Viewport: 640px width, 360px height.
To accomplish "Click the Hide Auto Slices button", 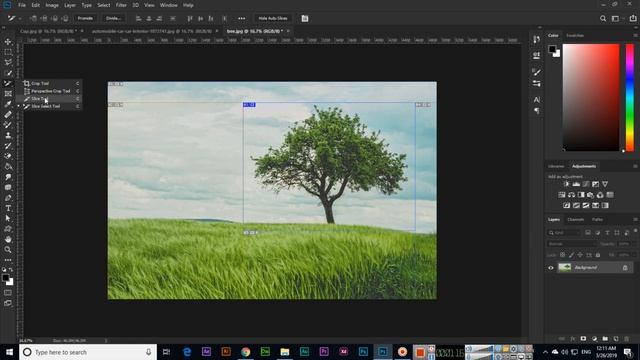I will (x=273, y=18).
